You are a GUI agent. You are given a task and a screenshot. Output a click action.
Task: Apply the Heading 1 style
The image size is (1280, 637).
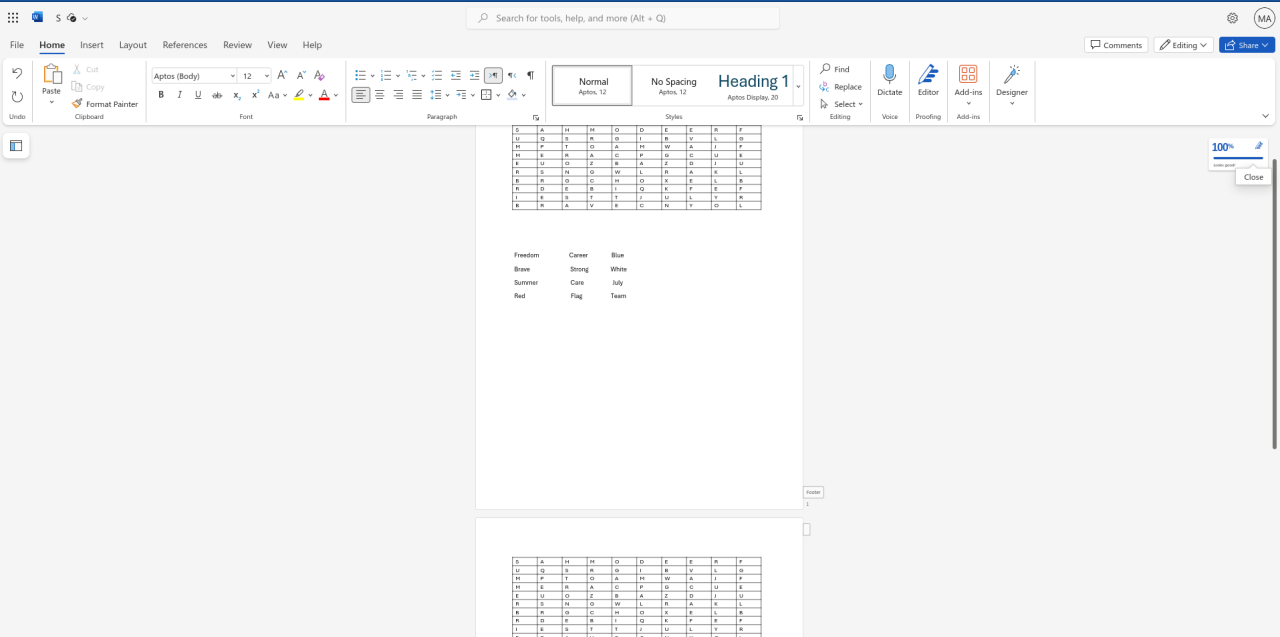[x=753, y=86]
